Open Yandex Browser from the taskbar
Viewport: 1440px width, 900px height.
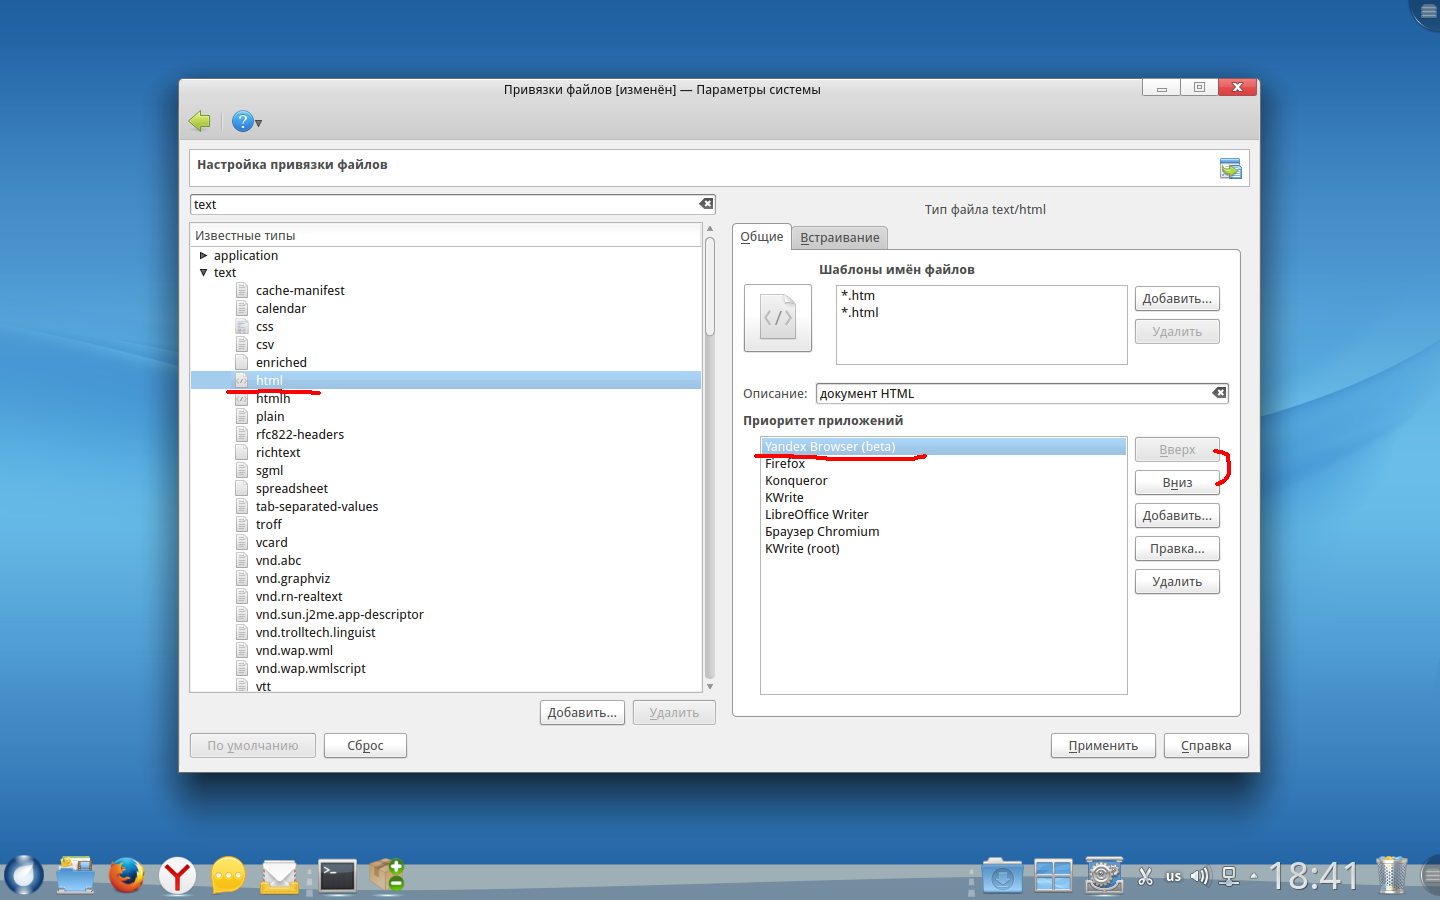tap(177, 876)
